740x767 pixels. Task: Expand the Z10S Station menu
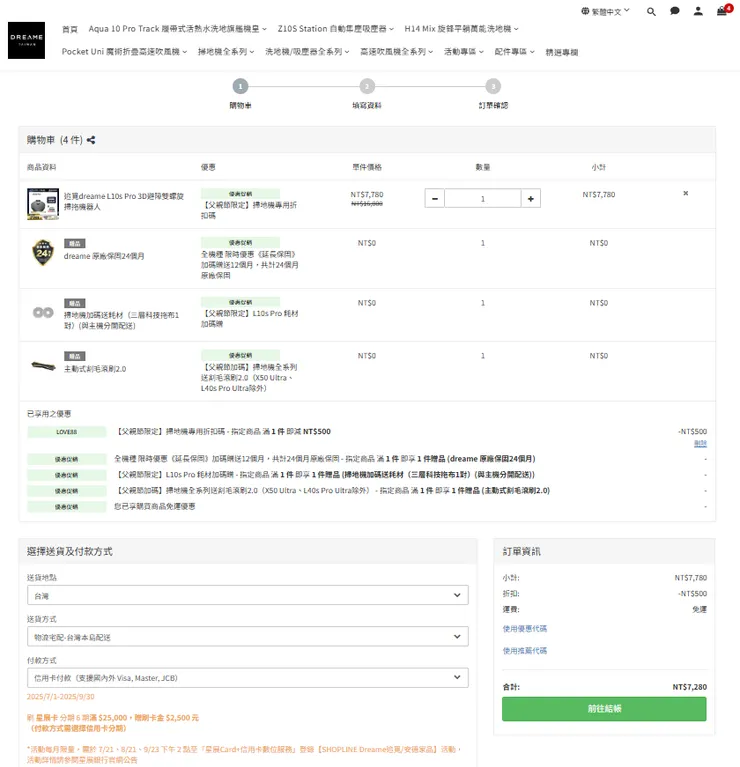click(x=336, y=29)
